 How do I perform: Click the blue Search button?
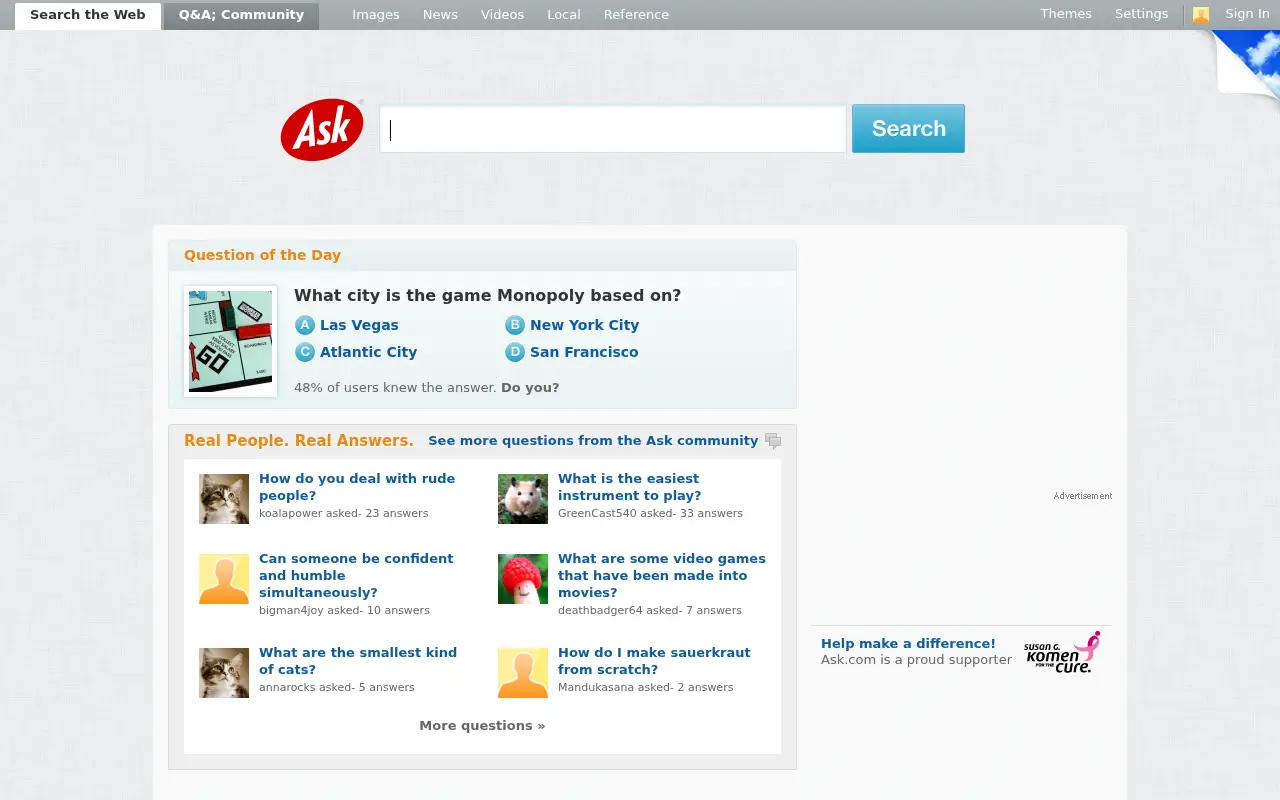point(908,128)
